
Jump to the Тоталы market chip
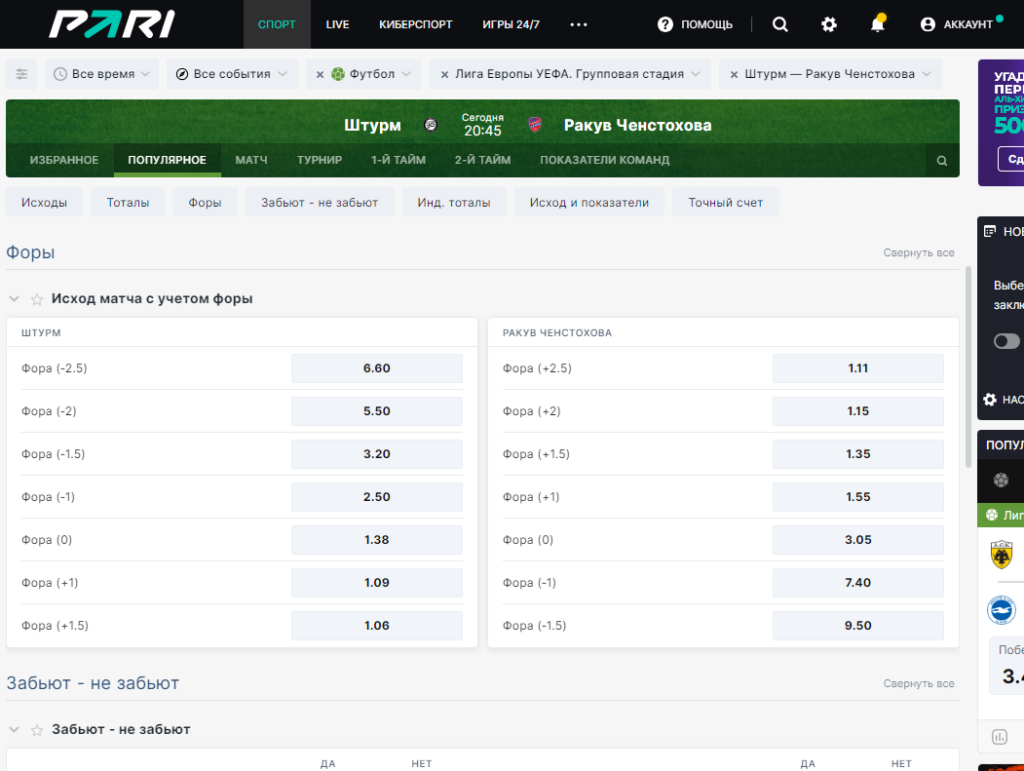click(128, 202)
